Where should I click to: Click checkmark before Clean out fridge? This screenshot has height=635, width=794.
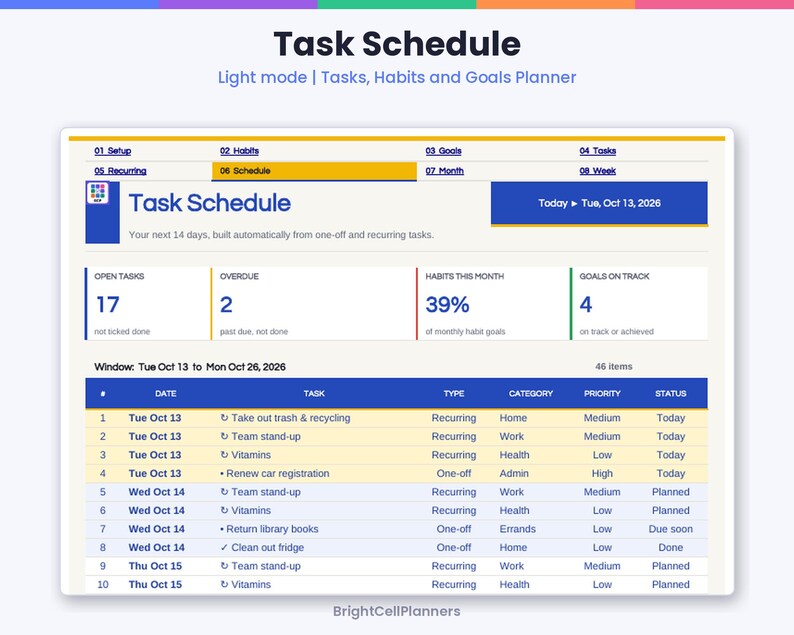pos(224,547)
